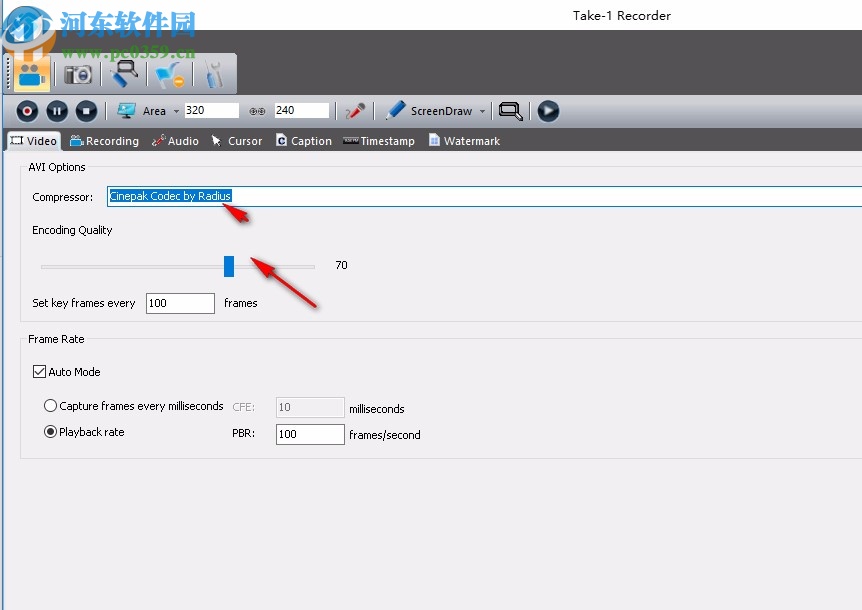Expand the ScreenDraw dropdown arrow
Image resolution: width=862 pixels, height=610 pixels.
click(x=482, y=111)
